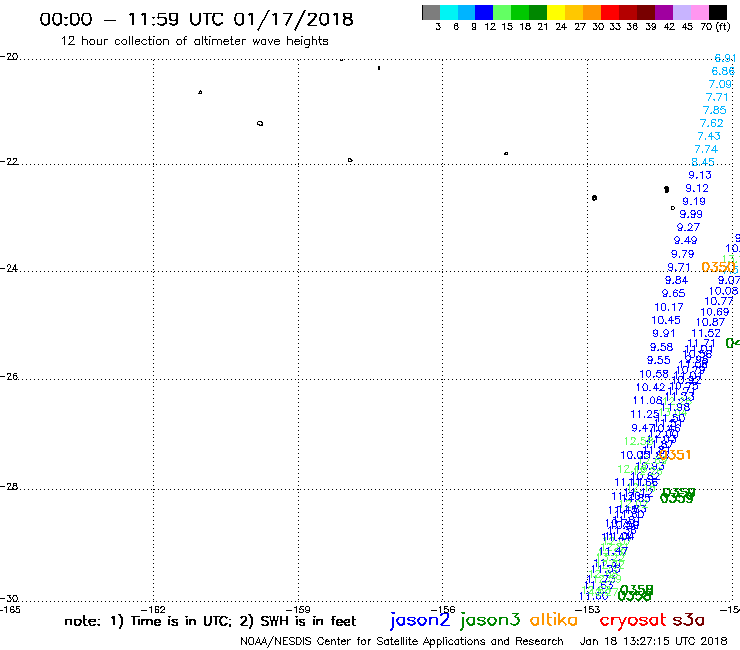This screenshot has height=650, width=740.
Task: Click the wave height value 8.45
Action: [x=703, y=162]
